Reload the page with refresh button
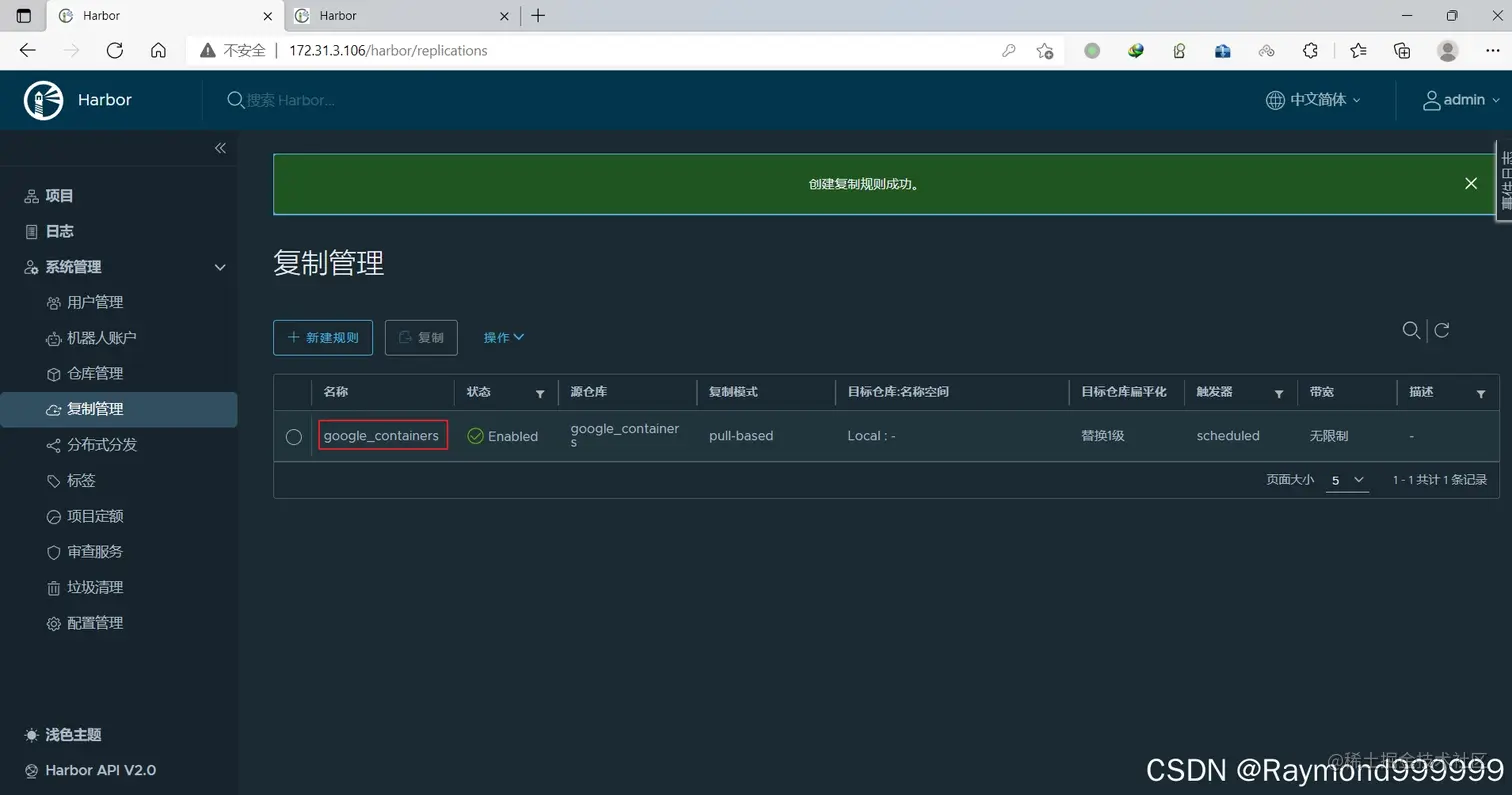 (x=114, y=50)
